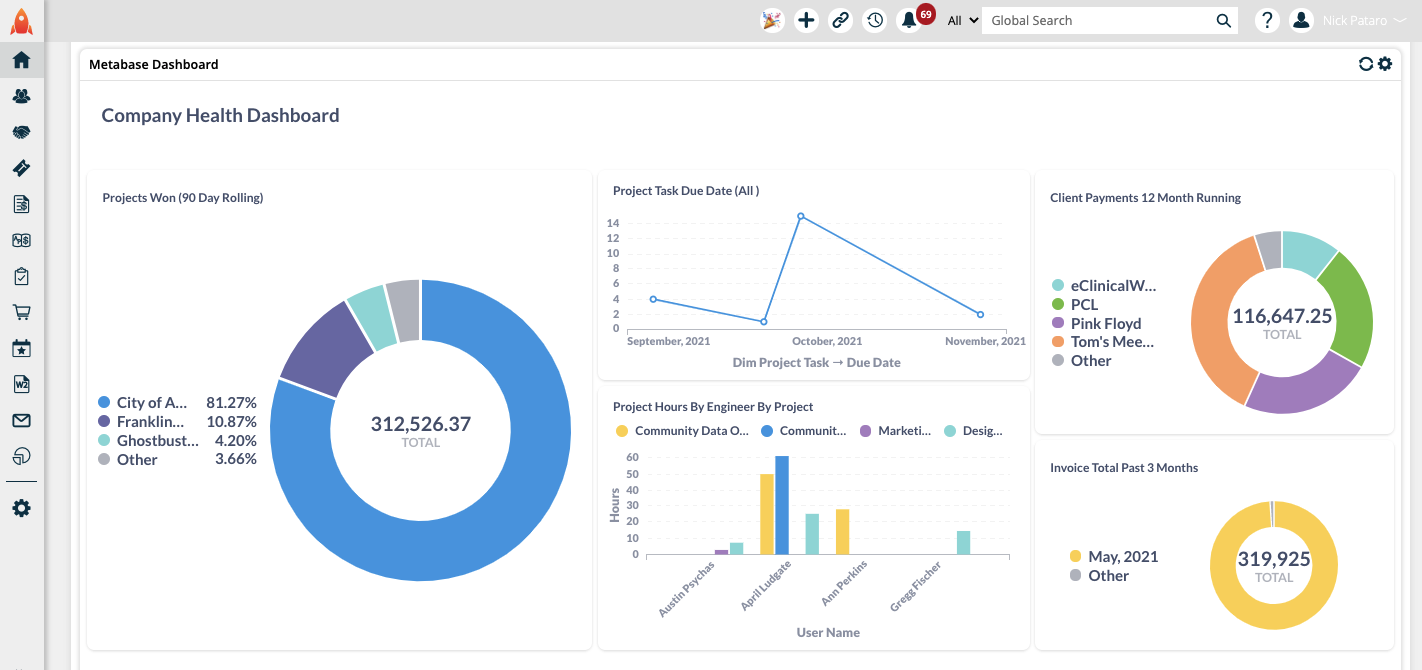Toggle the Community Data O... bar series legend
The image size is (1422, 670).
click(682, 431)
